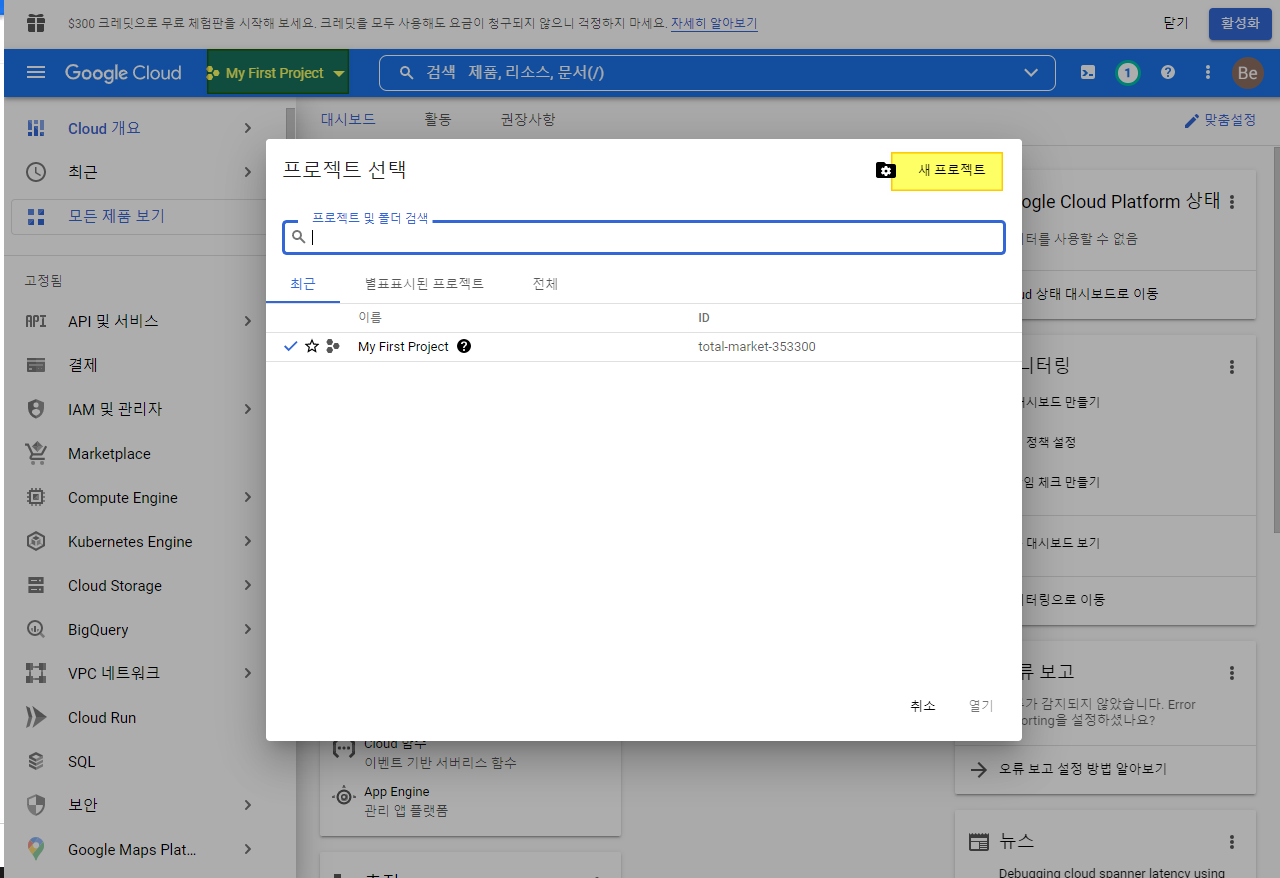The width and height of the screenshot is (1280, 878).
Task: Click the Cloud Run icon
Action: tap(36, 717)
